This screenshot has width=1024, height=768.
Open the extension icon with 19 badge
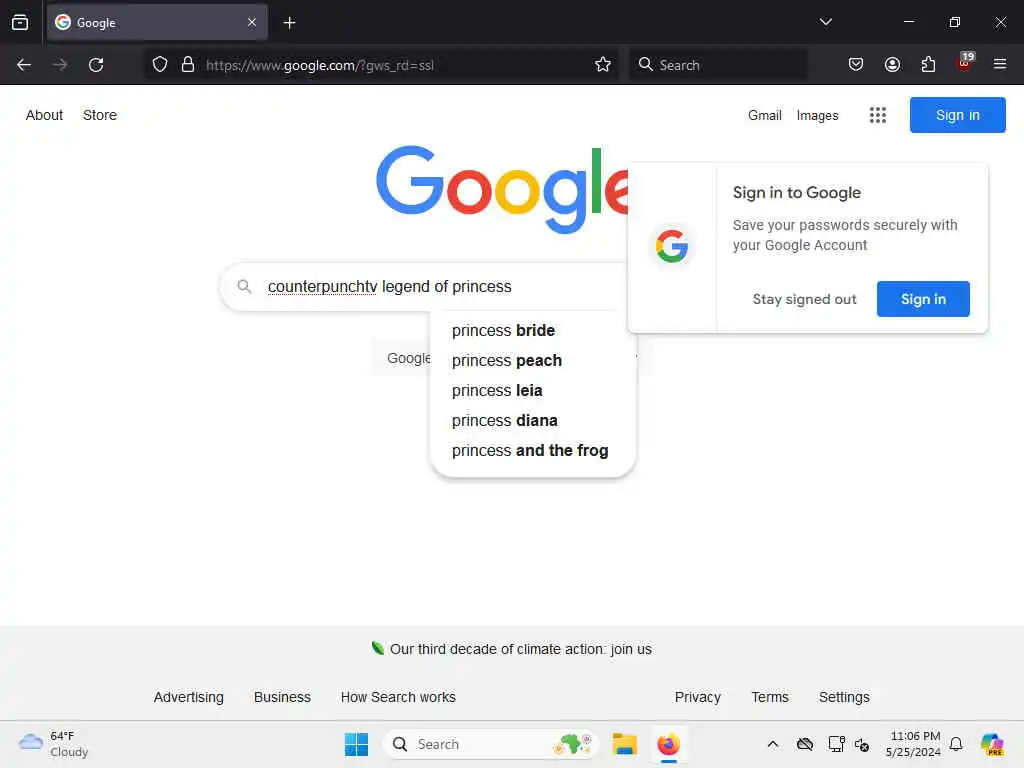click(965, 63)
